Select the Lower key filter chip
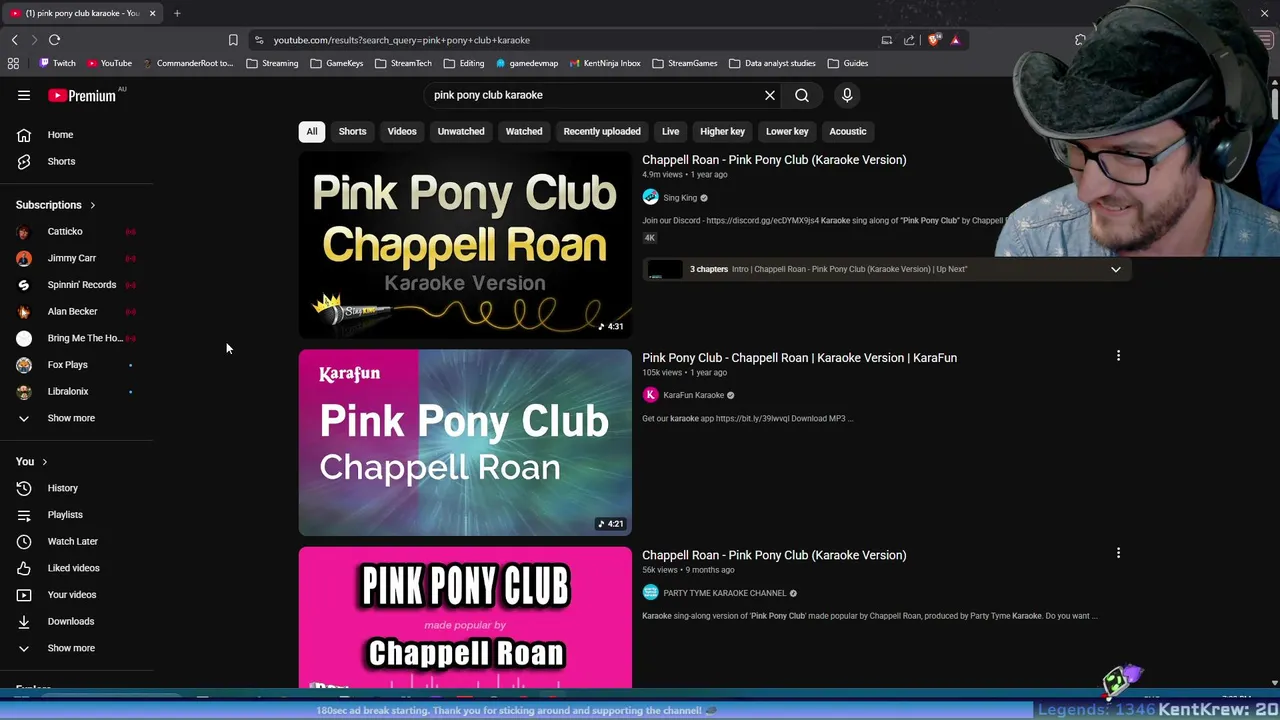This screenshot has width=1280, height=720. [x=787, y=131]
